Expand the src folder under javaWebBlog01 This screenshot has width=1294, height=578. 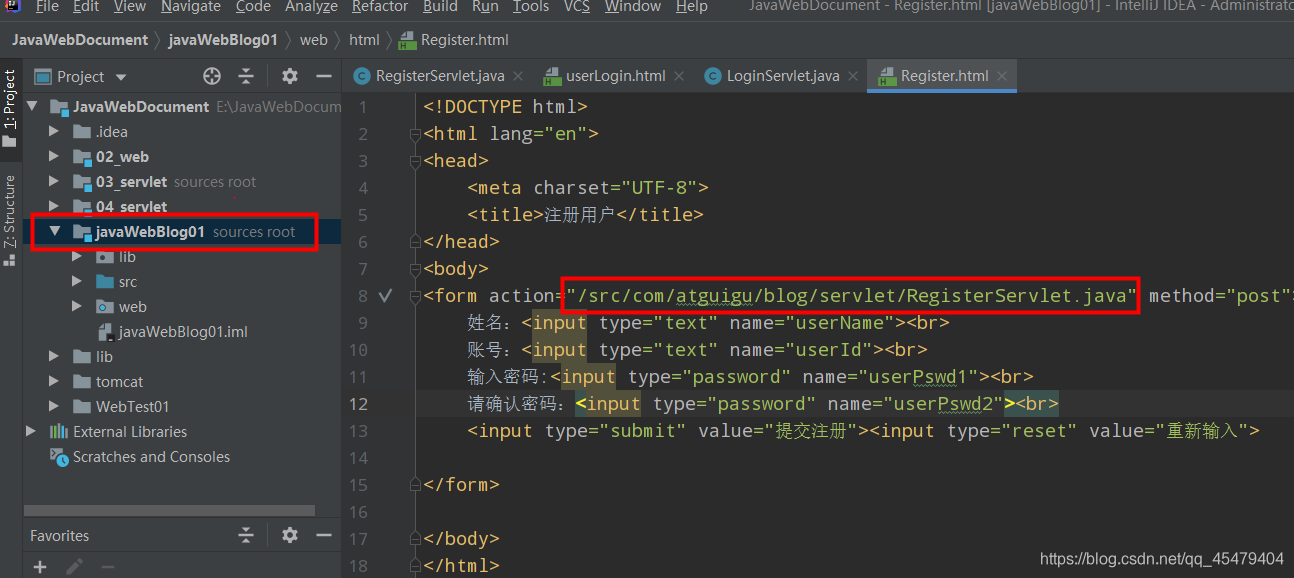point(78,281)
